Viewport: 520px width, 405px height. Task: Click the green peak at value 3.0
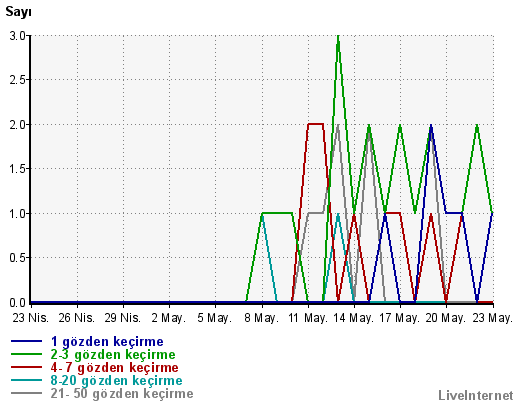[x=338, y=36]
